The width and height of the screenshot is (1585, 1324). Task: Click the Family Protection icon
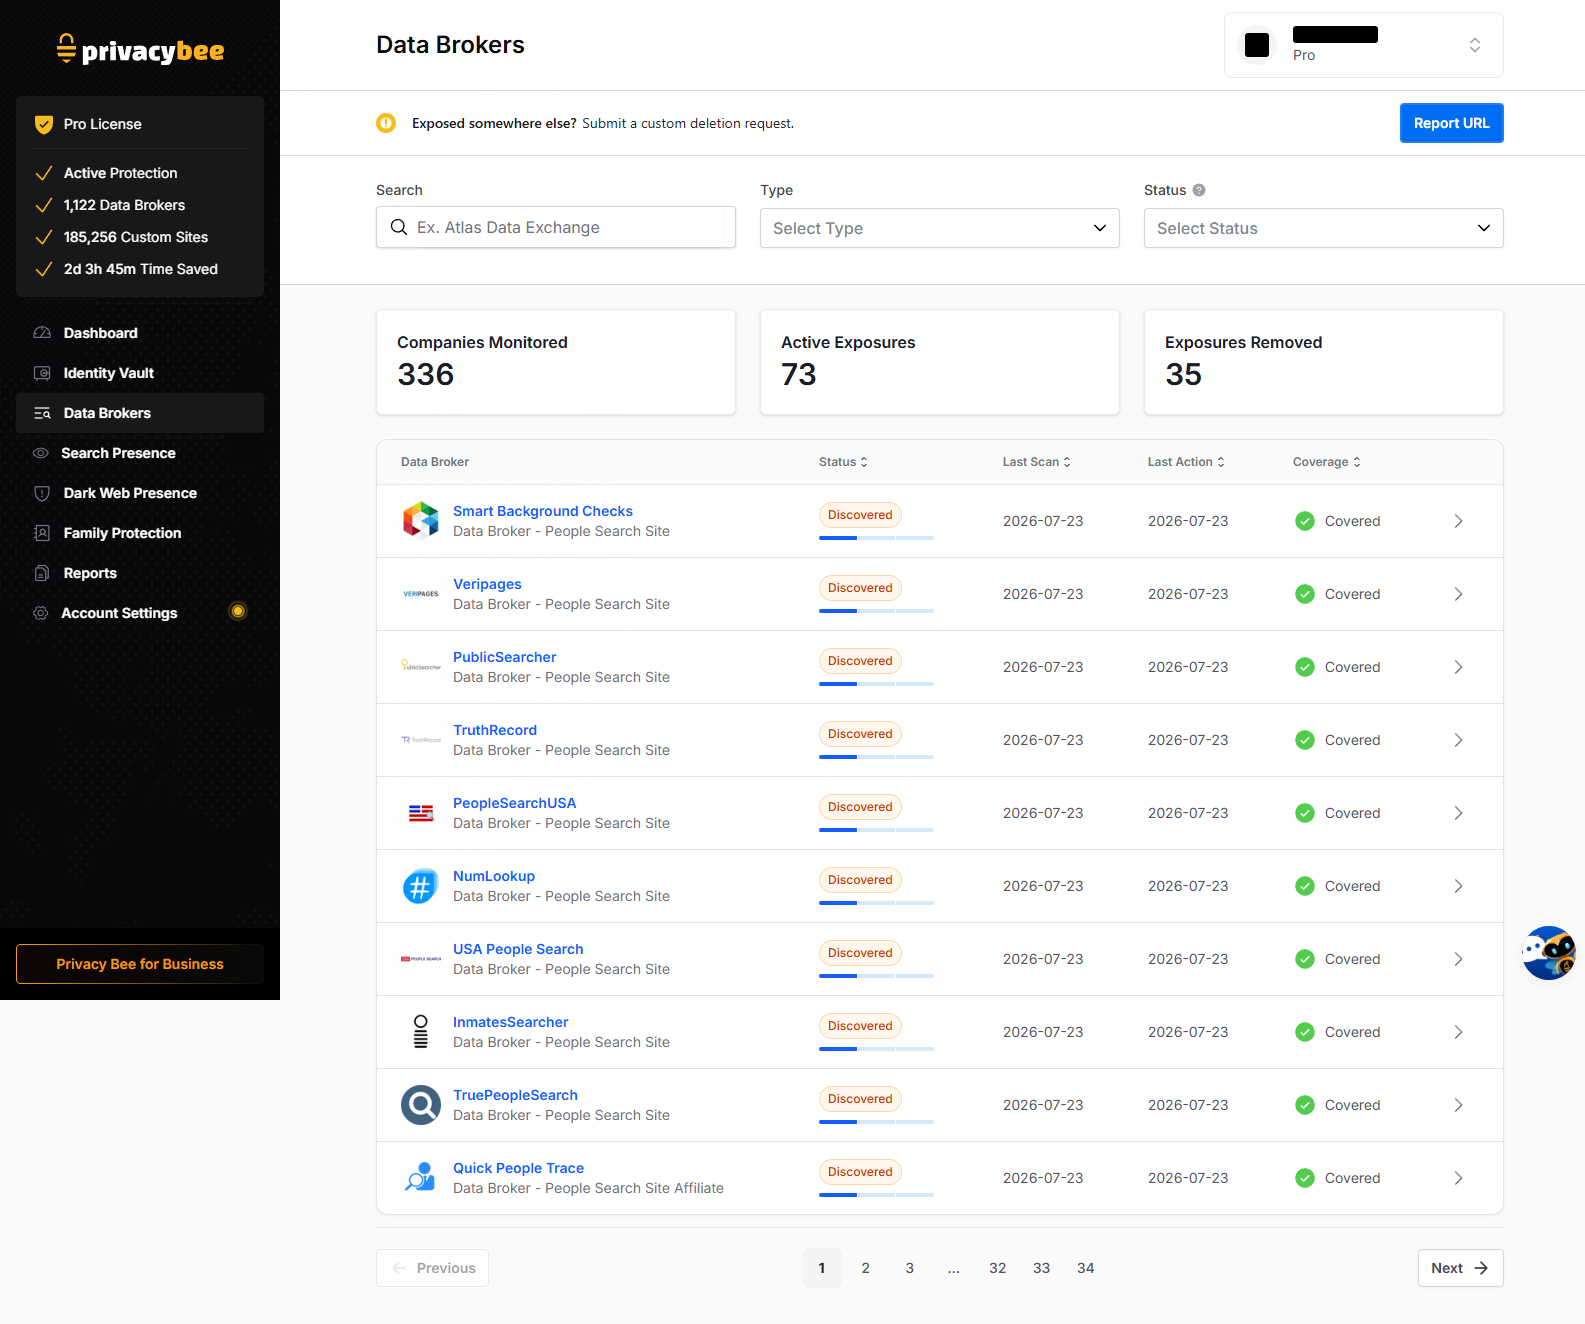pos(42,533)
